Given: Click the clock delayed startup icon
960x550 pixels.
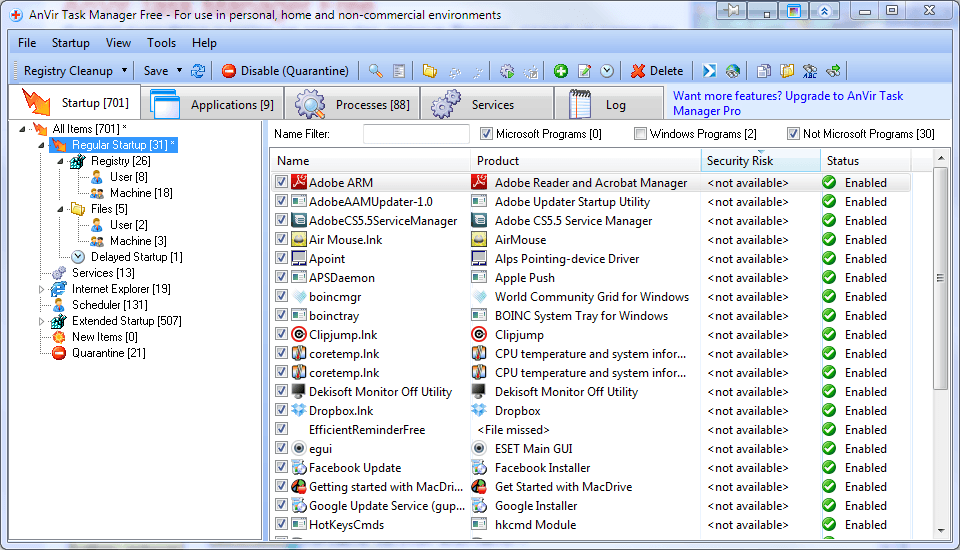Looking at the screenshot, I should click(607, 71).
